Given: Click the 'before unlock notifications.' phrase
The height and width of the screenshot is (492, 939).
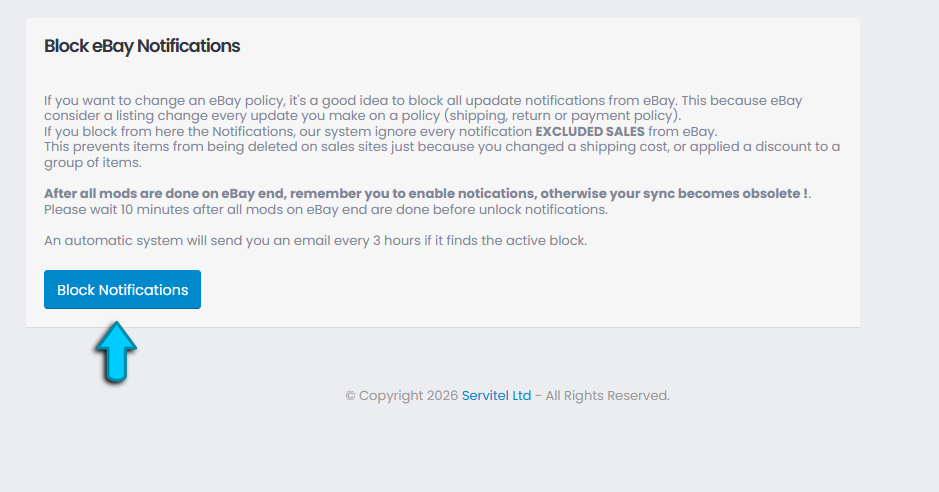Looking at the screenshot, I should pos(520,209).
